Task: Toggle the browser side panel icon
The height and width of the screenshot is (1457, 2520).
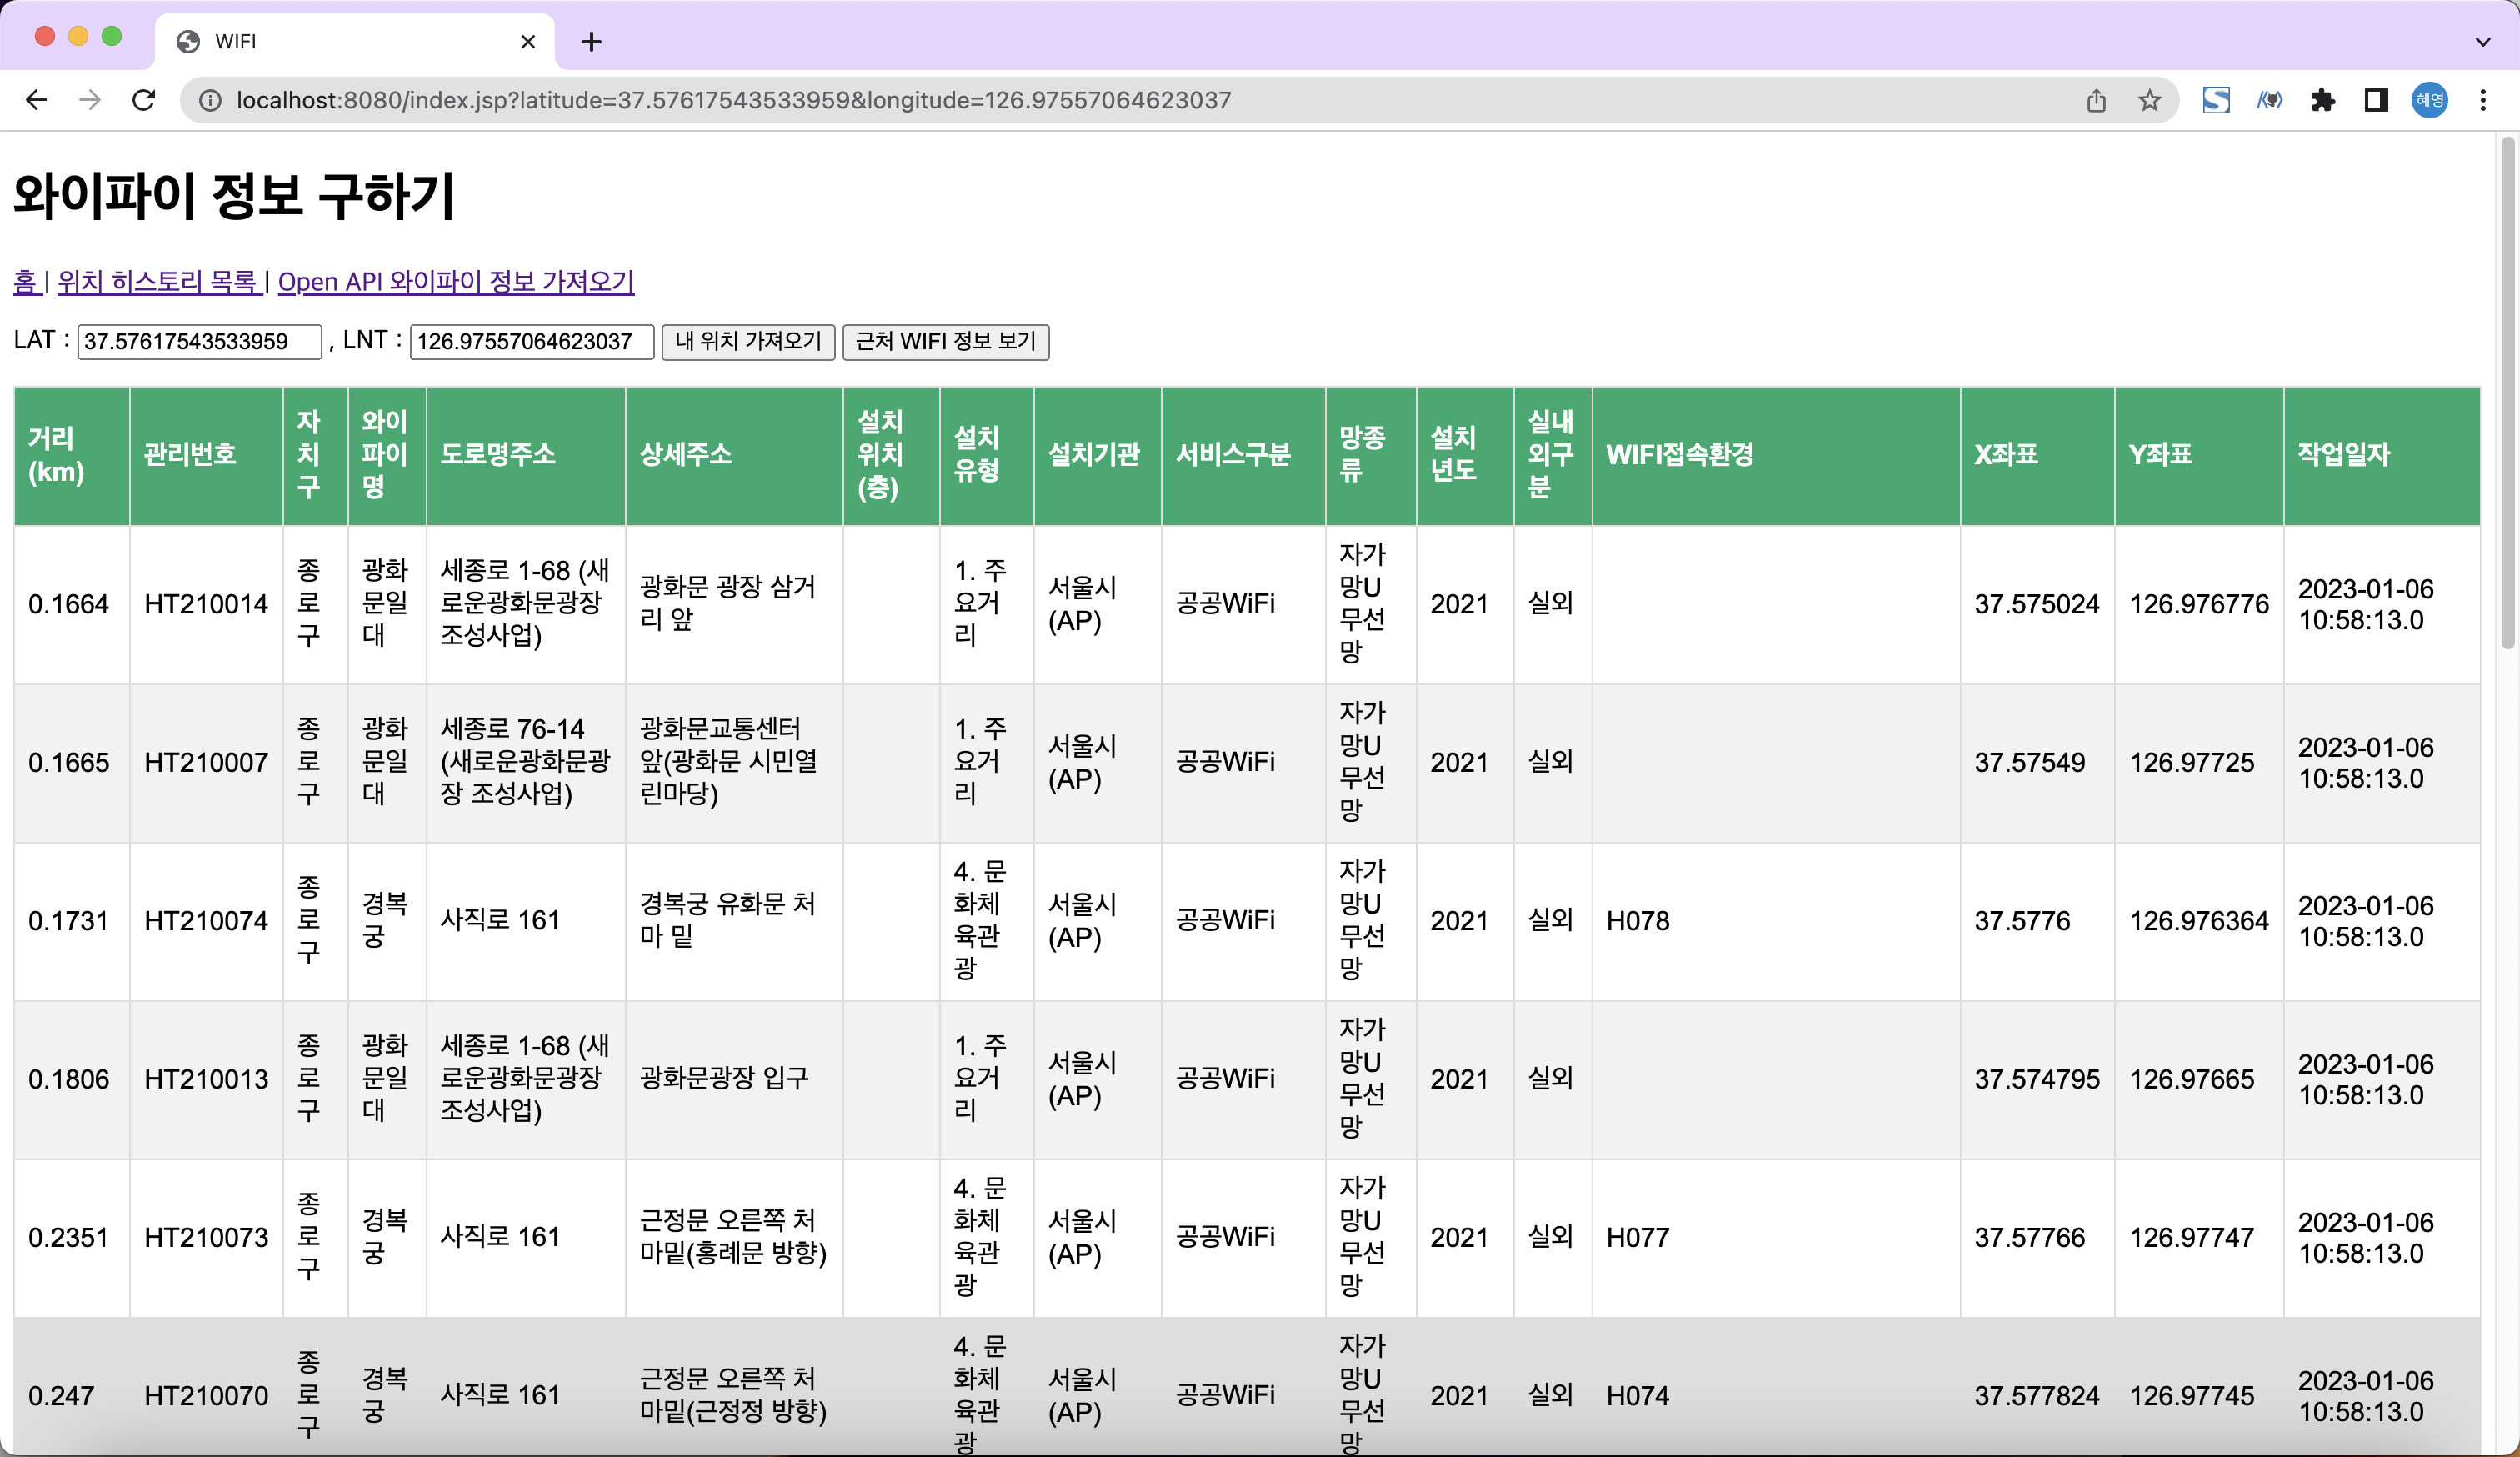Action: pyautogui.click(x=2377, y=100)
